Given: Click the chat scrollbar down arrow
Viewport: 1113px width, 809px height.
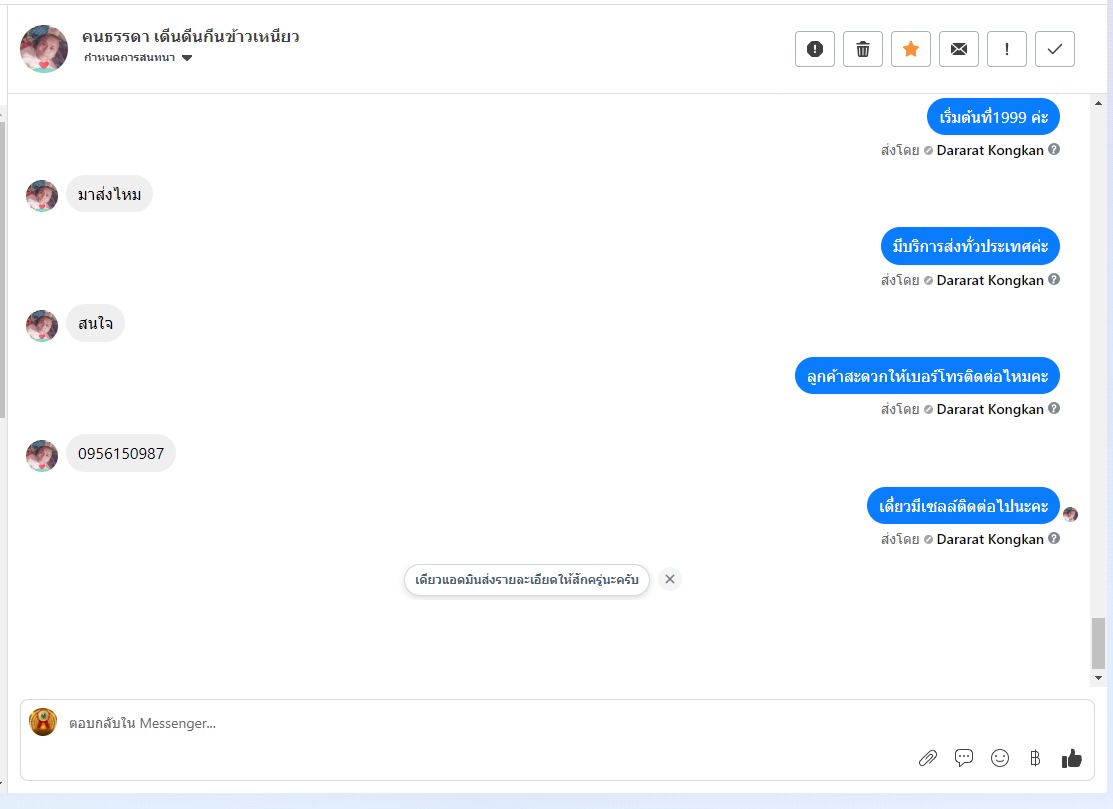Looking at the screenshot, I should tap(1098, 678).
